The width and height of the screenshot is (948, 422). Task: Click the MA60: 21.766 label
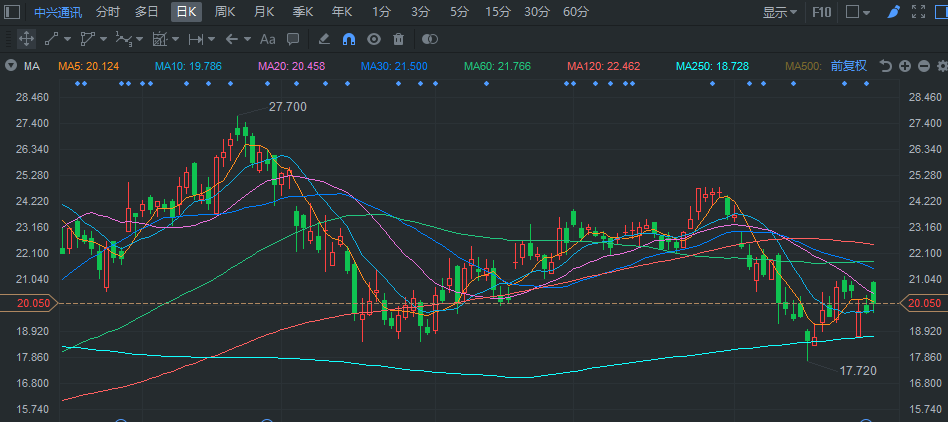[497, 66]
